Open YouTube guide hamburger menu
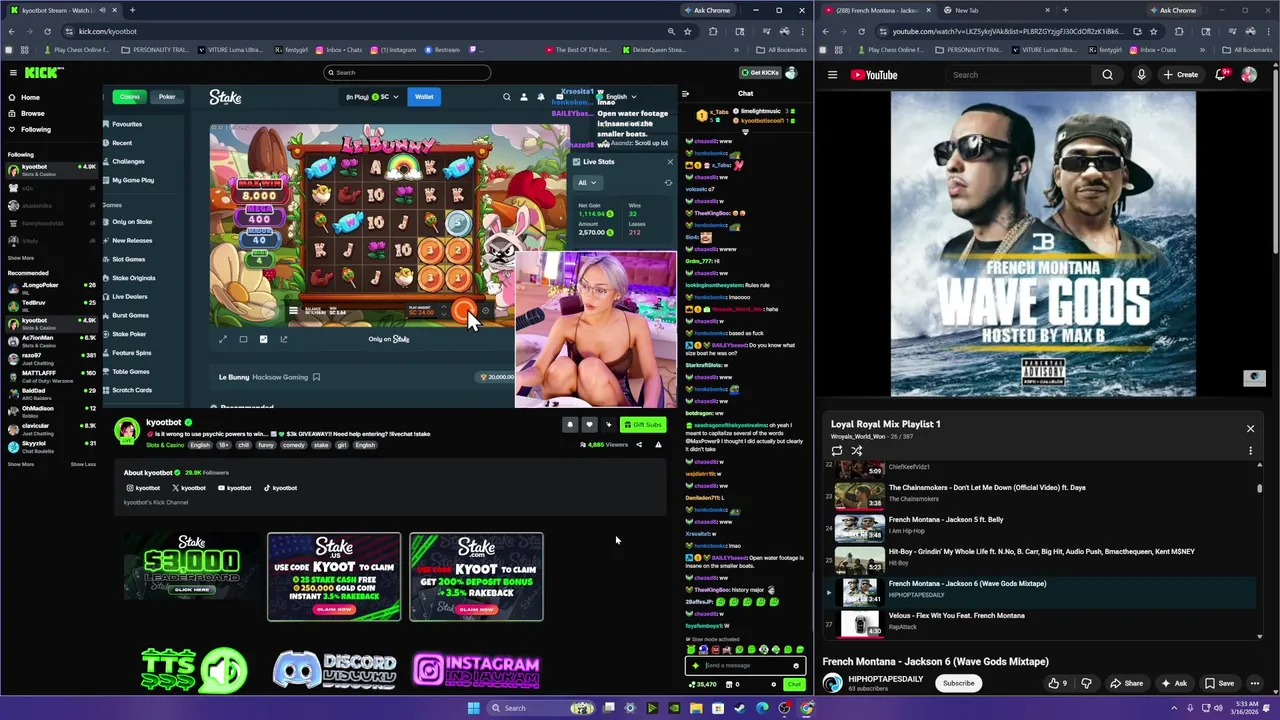Screen dimensions: 1280x720 click(x=832, y=75)
